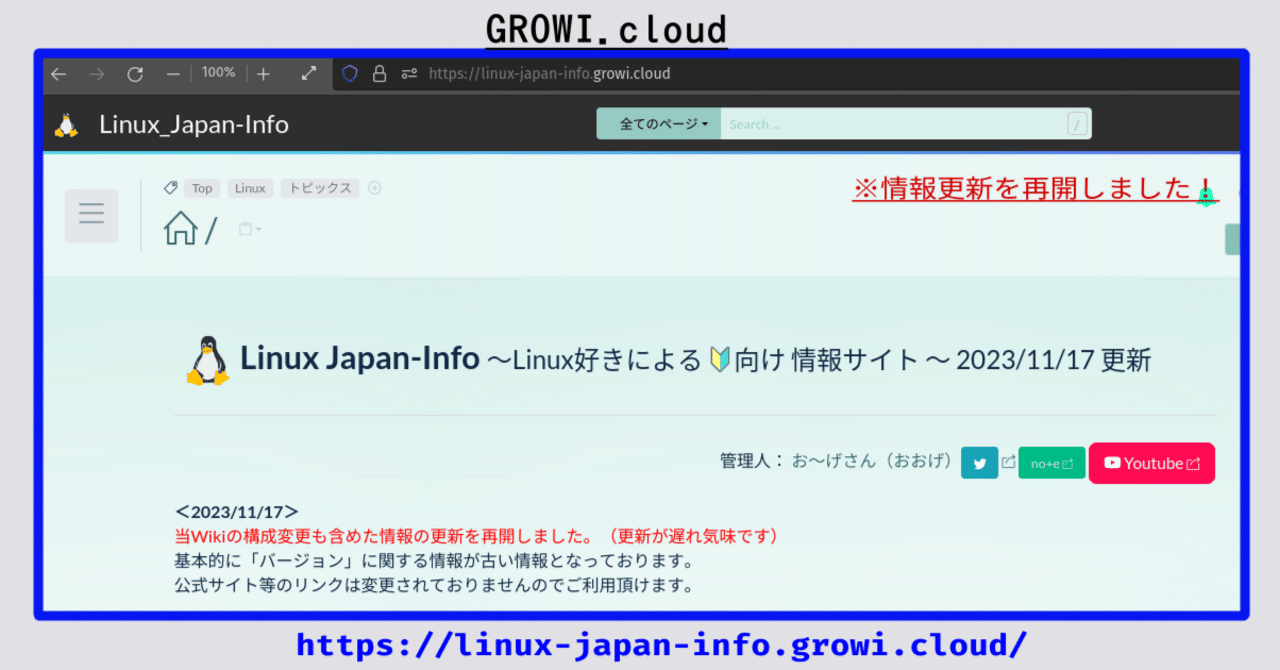Click the plus icon to add a new tag
Viewport: 1280px width, 670px height.
pyautogui.click(x=374, y=188)
